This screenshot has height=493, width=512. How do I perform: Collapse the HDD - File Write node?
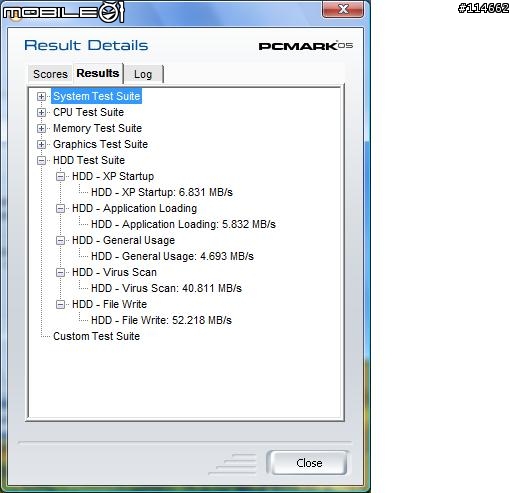pos(60,304)
